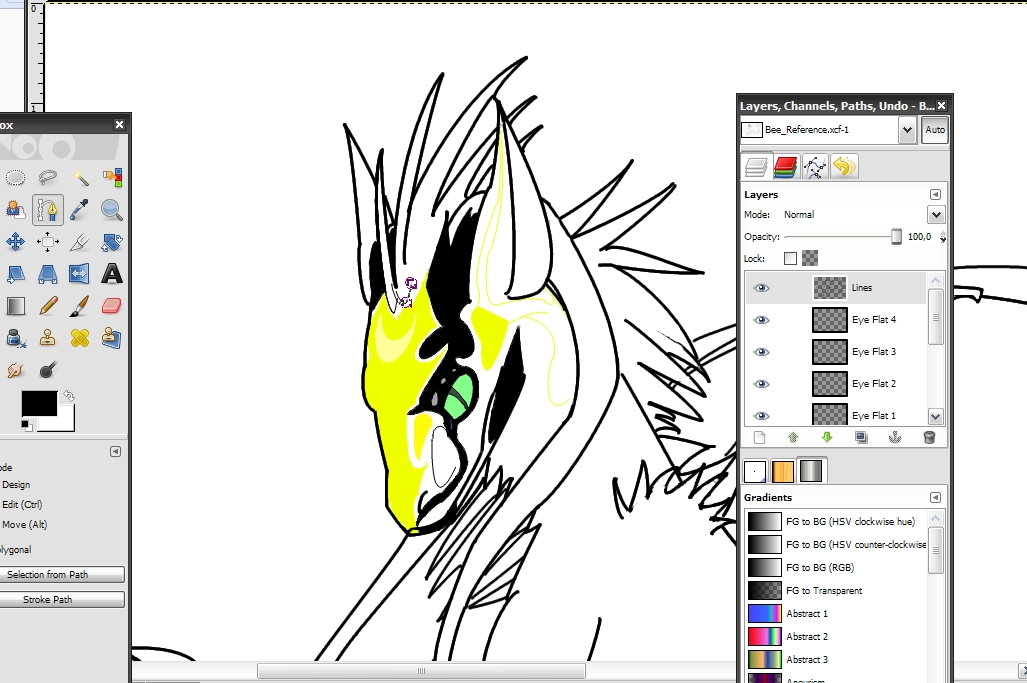Viewport: 1027px width, 683px height.
Task: Reset colors to black and white
Action: coord(26,426)
